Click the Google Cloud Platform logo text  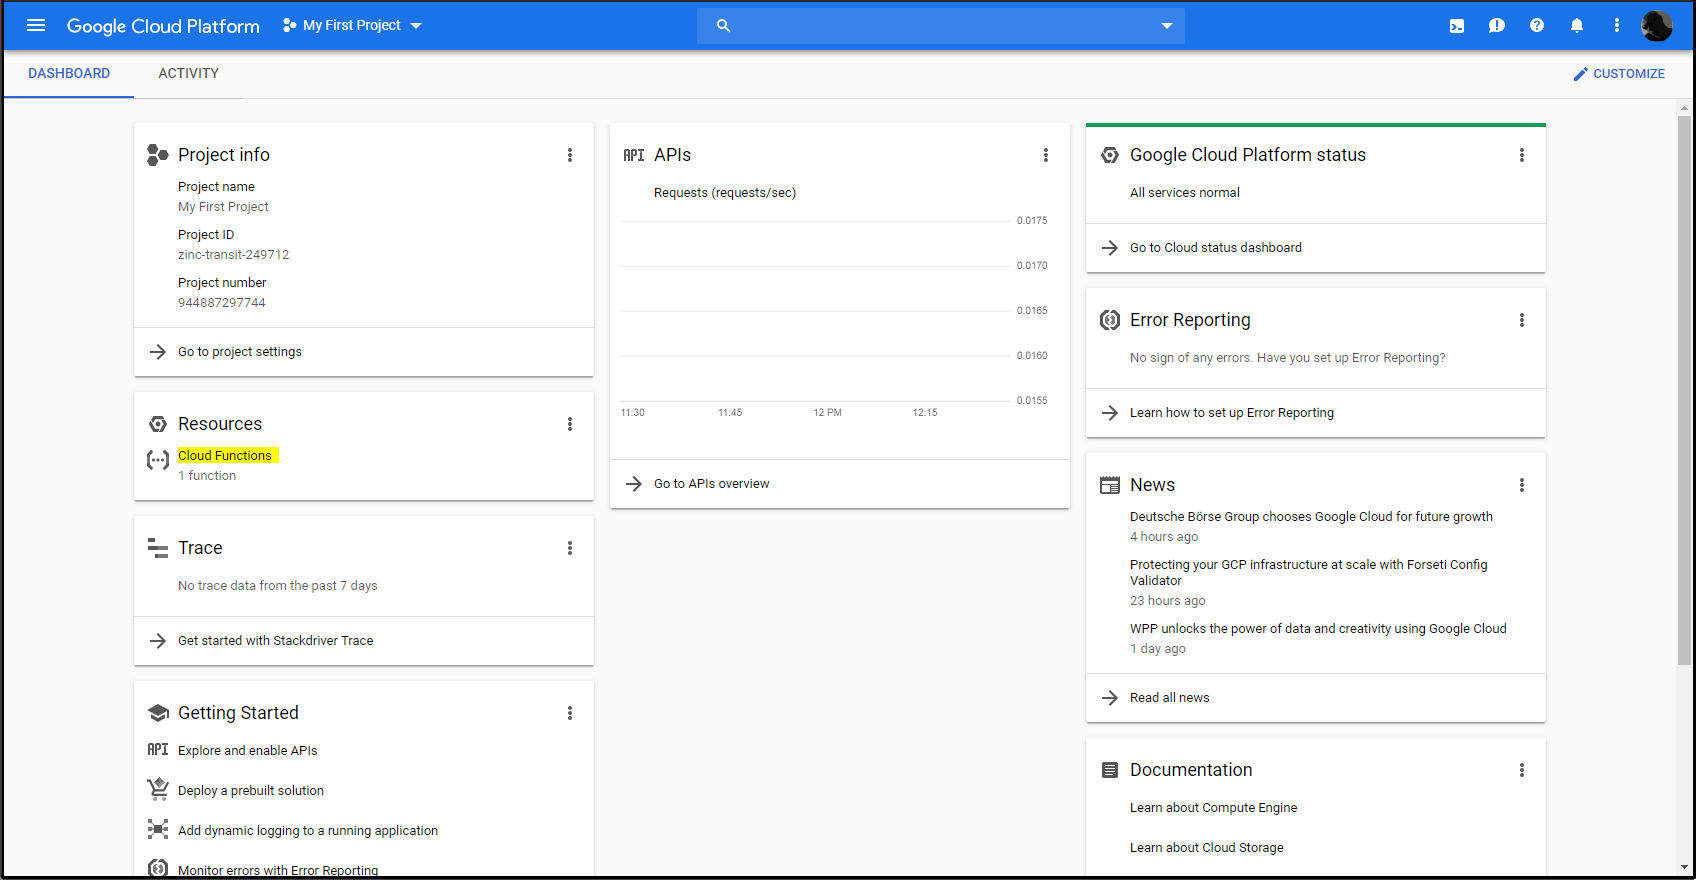coord(163,26)
